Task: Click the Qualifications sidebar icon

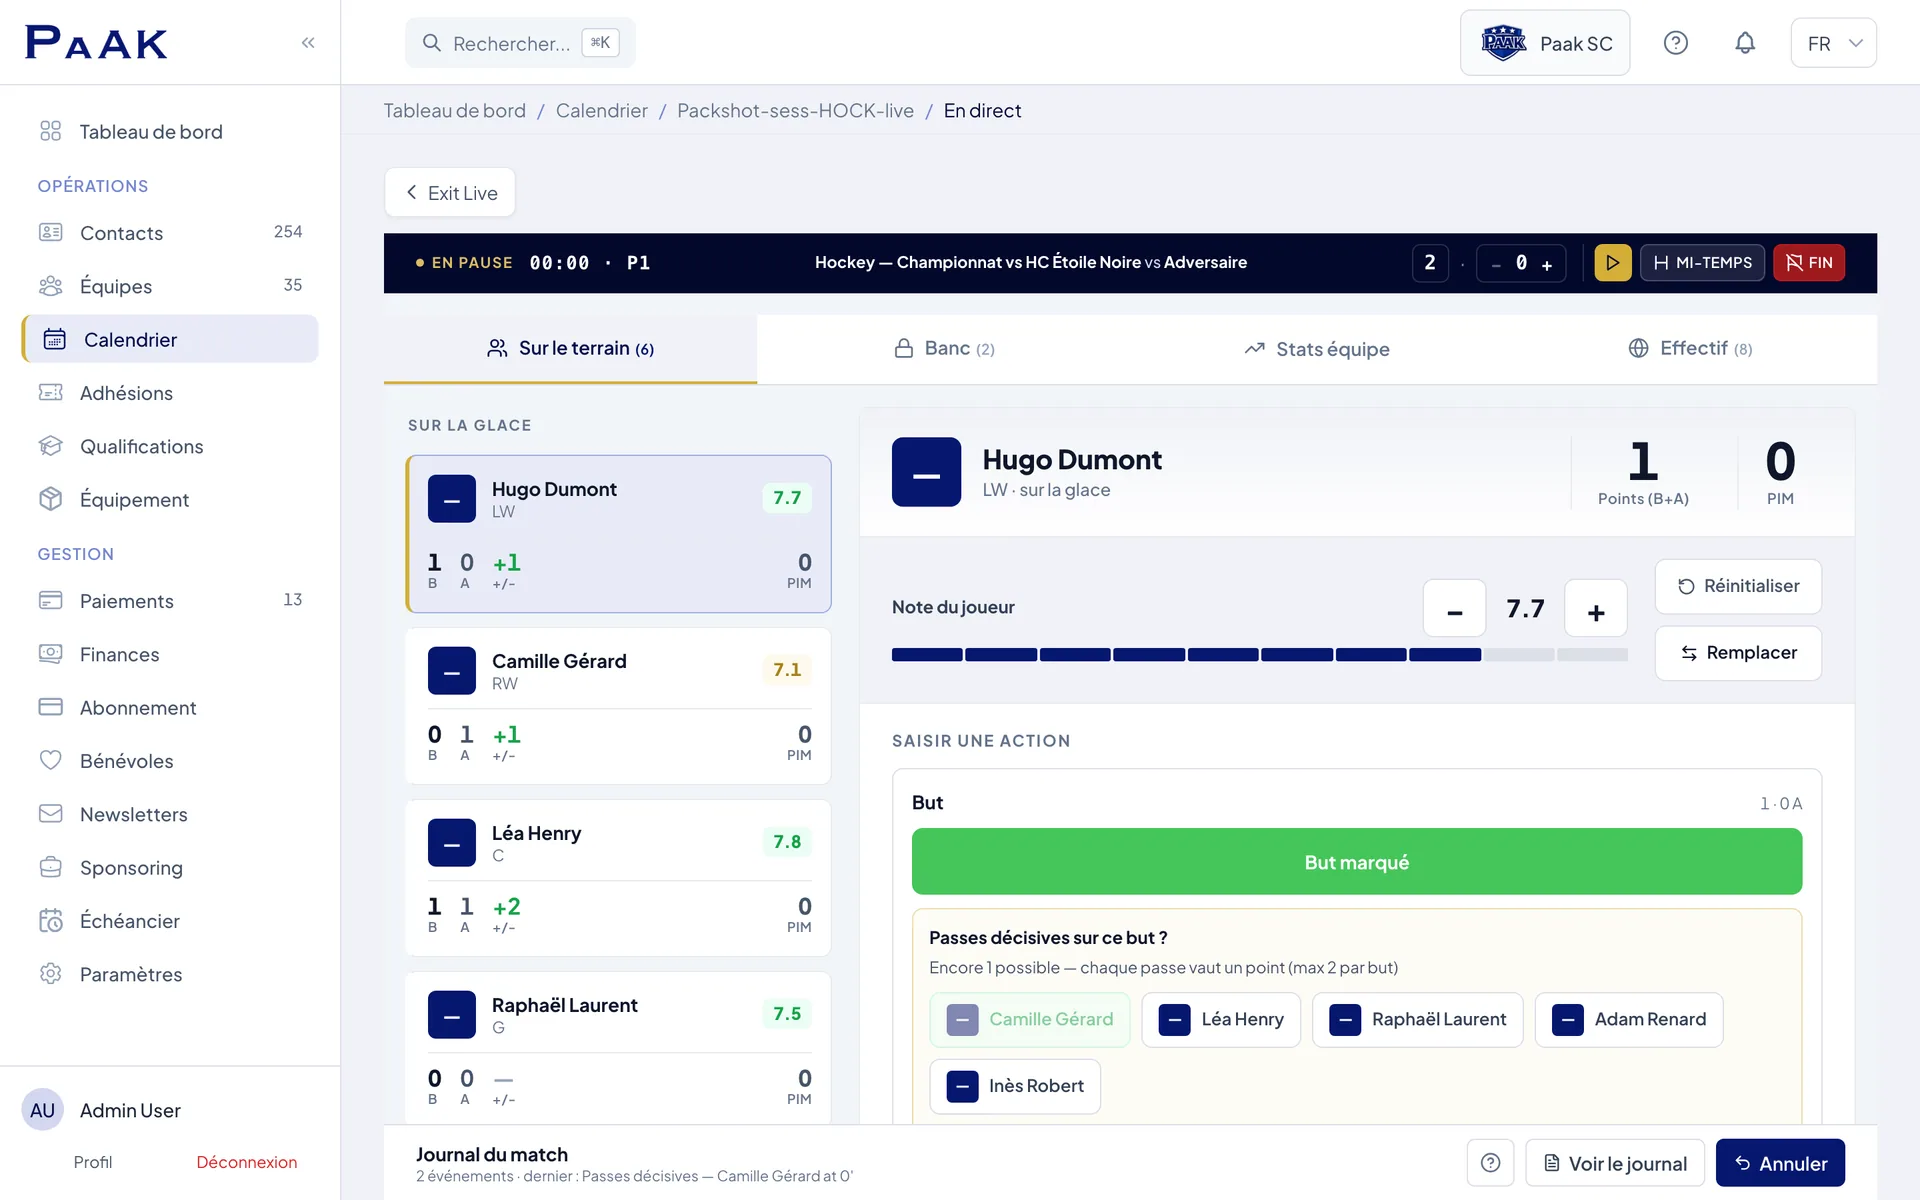Action: (51, 446)
